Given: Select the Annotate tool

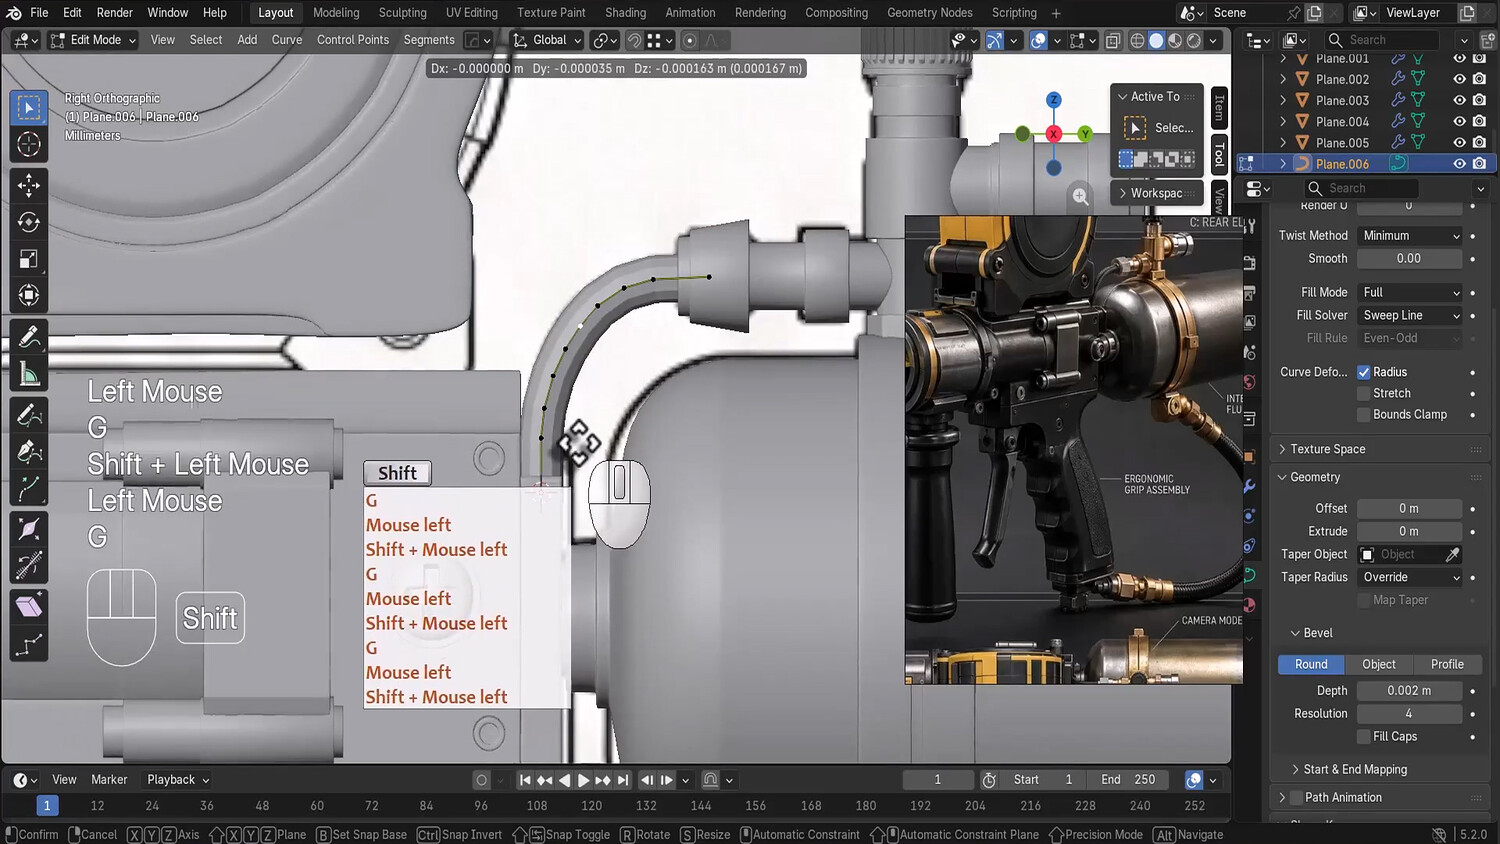Looking at the screenshot, I should 29,337.
